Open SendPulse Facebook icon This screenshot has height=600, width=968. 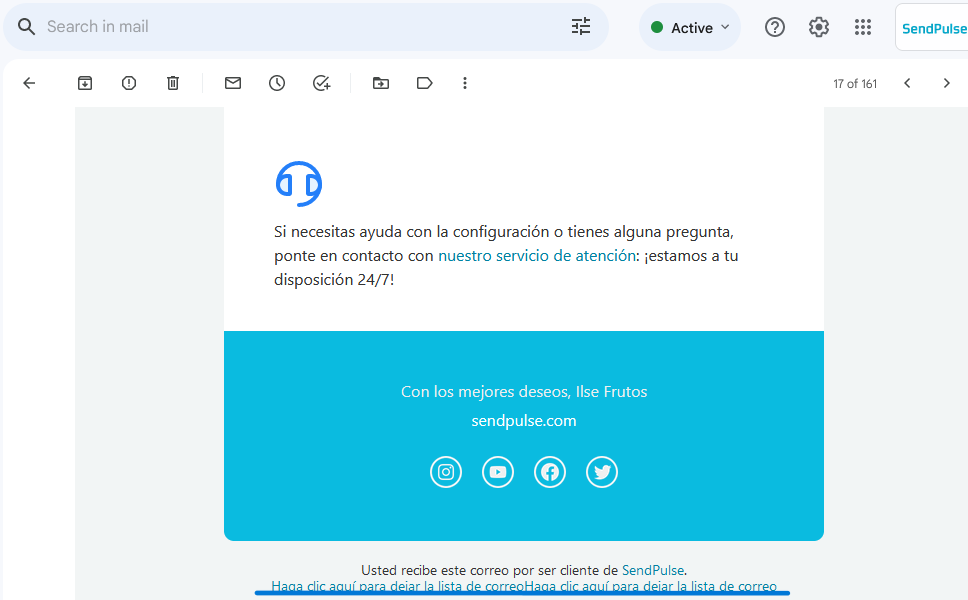pos(549,472)
